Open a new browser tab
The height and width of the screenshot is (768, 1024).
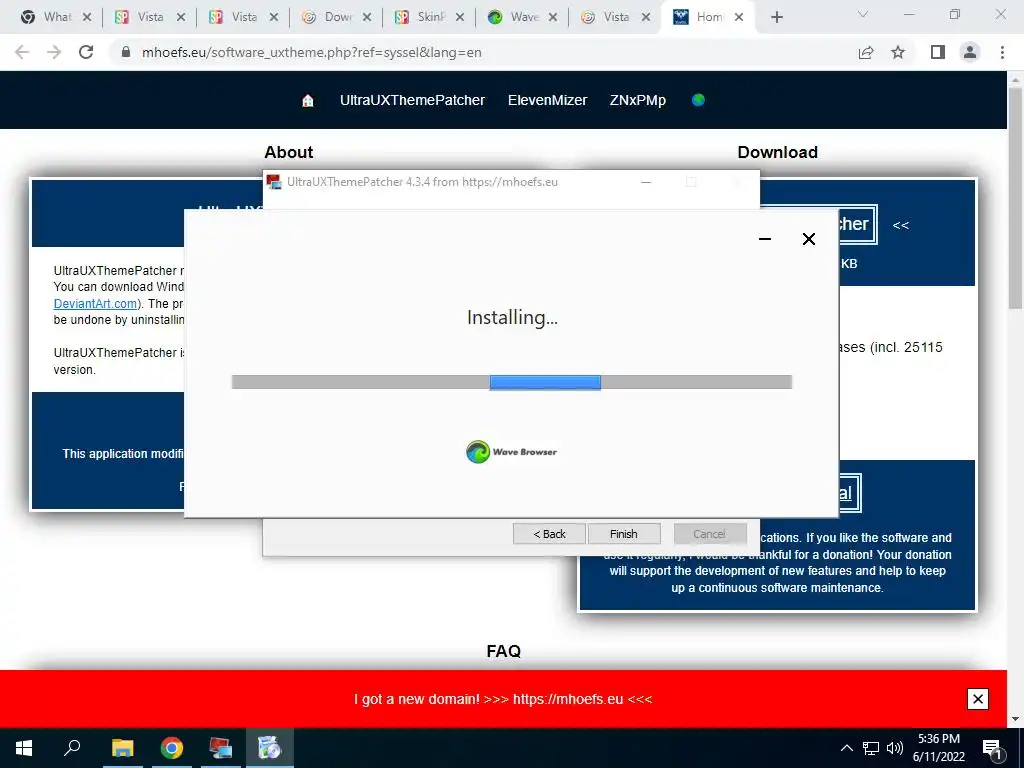(x=776, y=18)
